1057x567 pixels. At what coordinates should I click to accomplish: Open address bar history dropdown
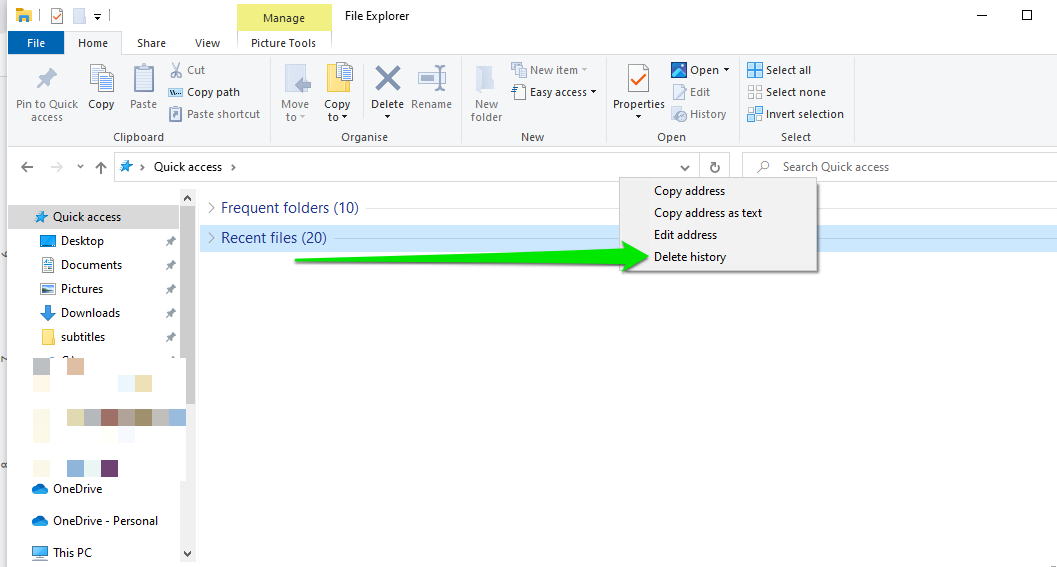click(x=685, y=167)
